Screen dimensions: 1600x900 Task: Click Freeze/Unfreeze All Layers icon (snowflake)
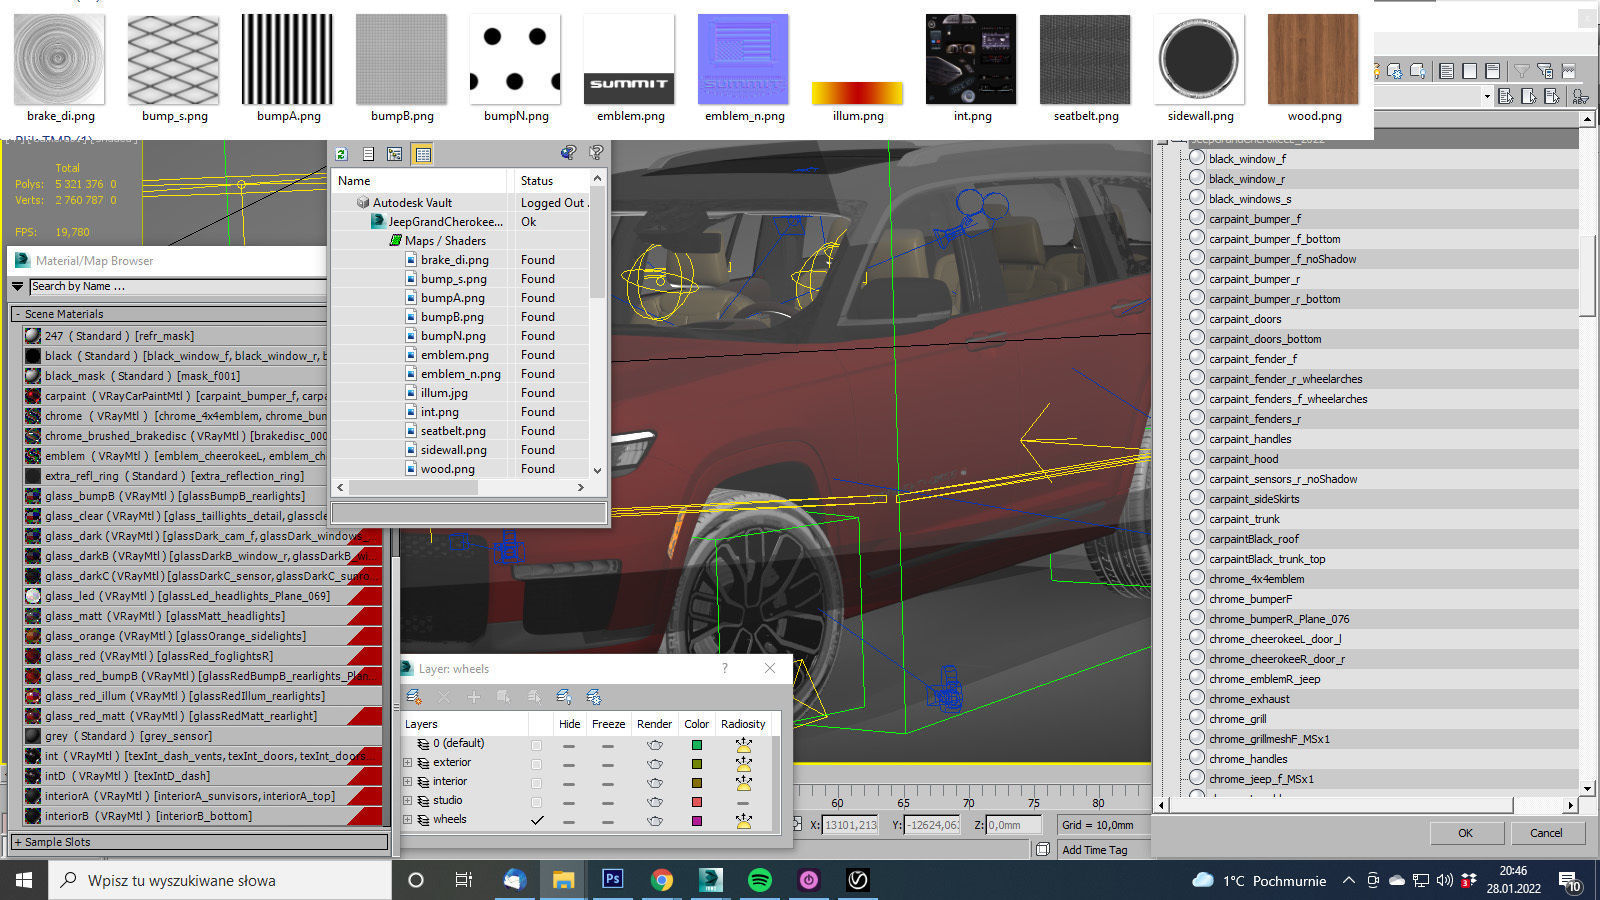pos(594,697)
